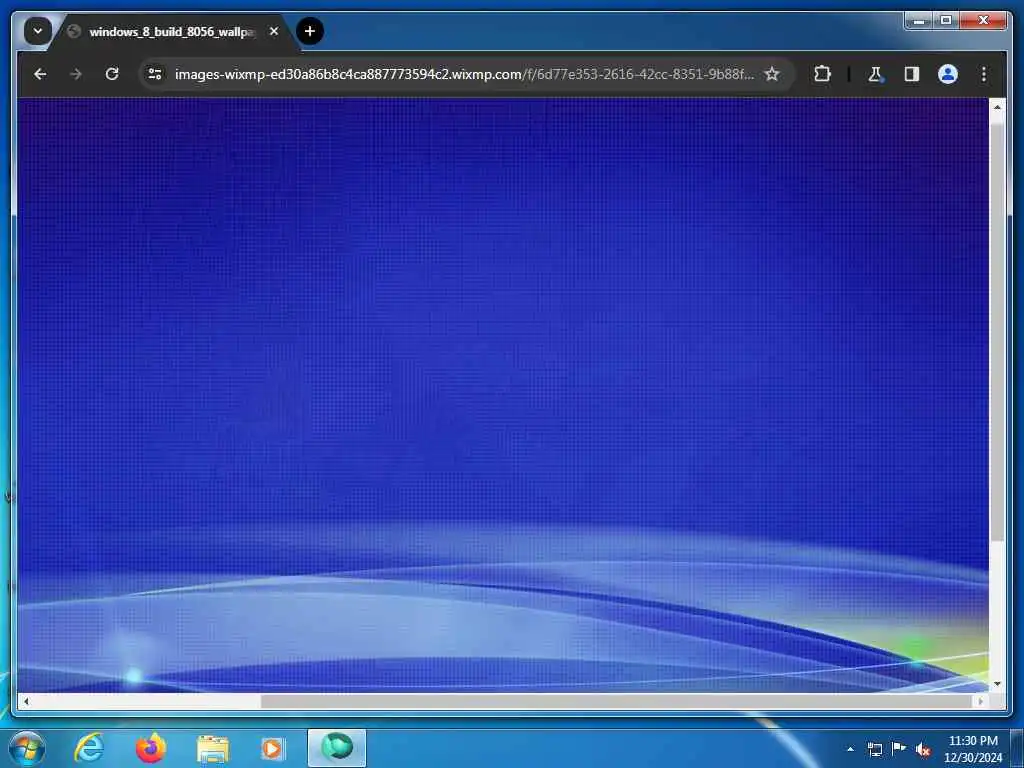Expand the tab search dropdown
Image resolution: width=1024 pixels, height=768 pixels.
[38, 31]
